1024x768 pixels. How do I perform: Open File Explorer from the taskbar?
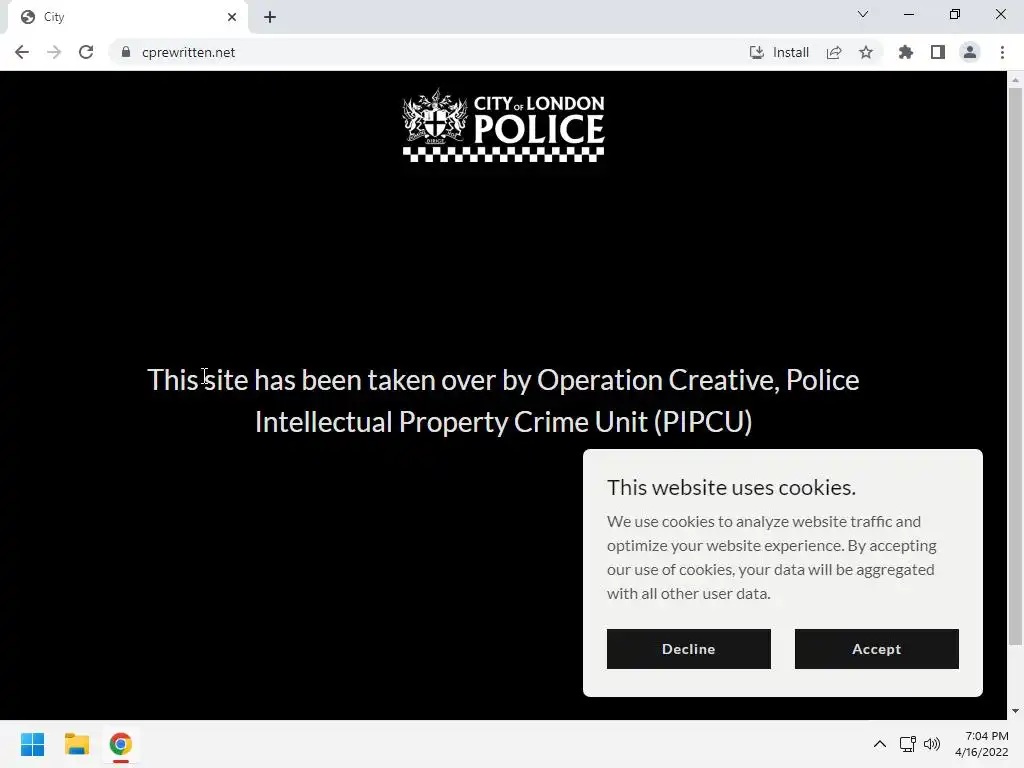point(76,744)
